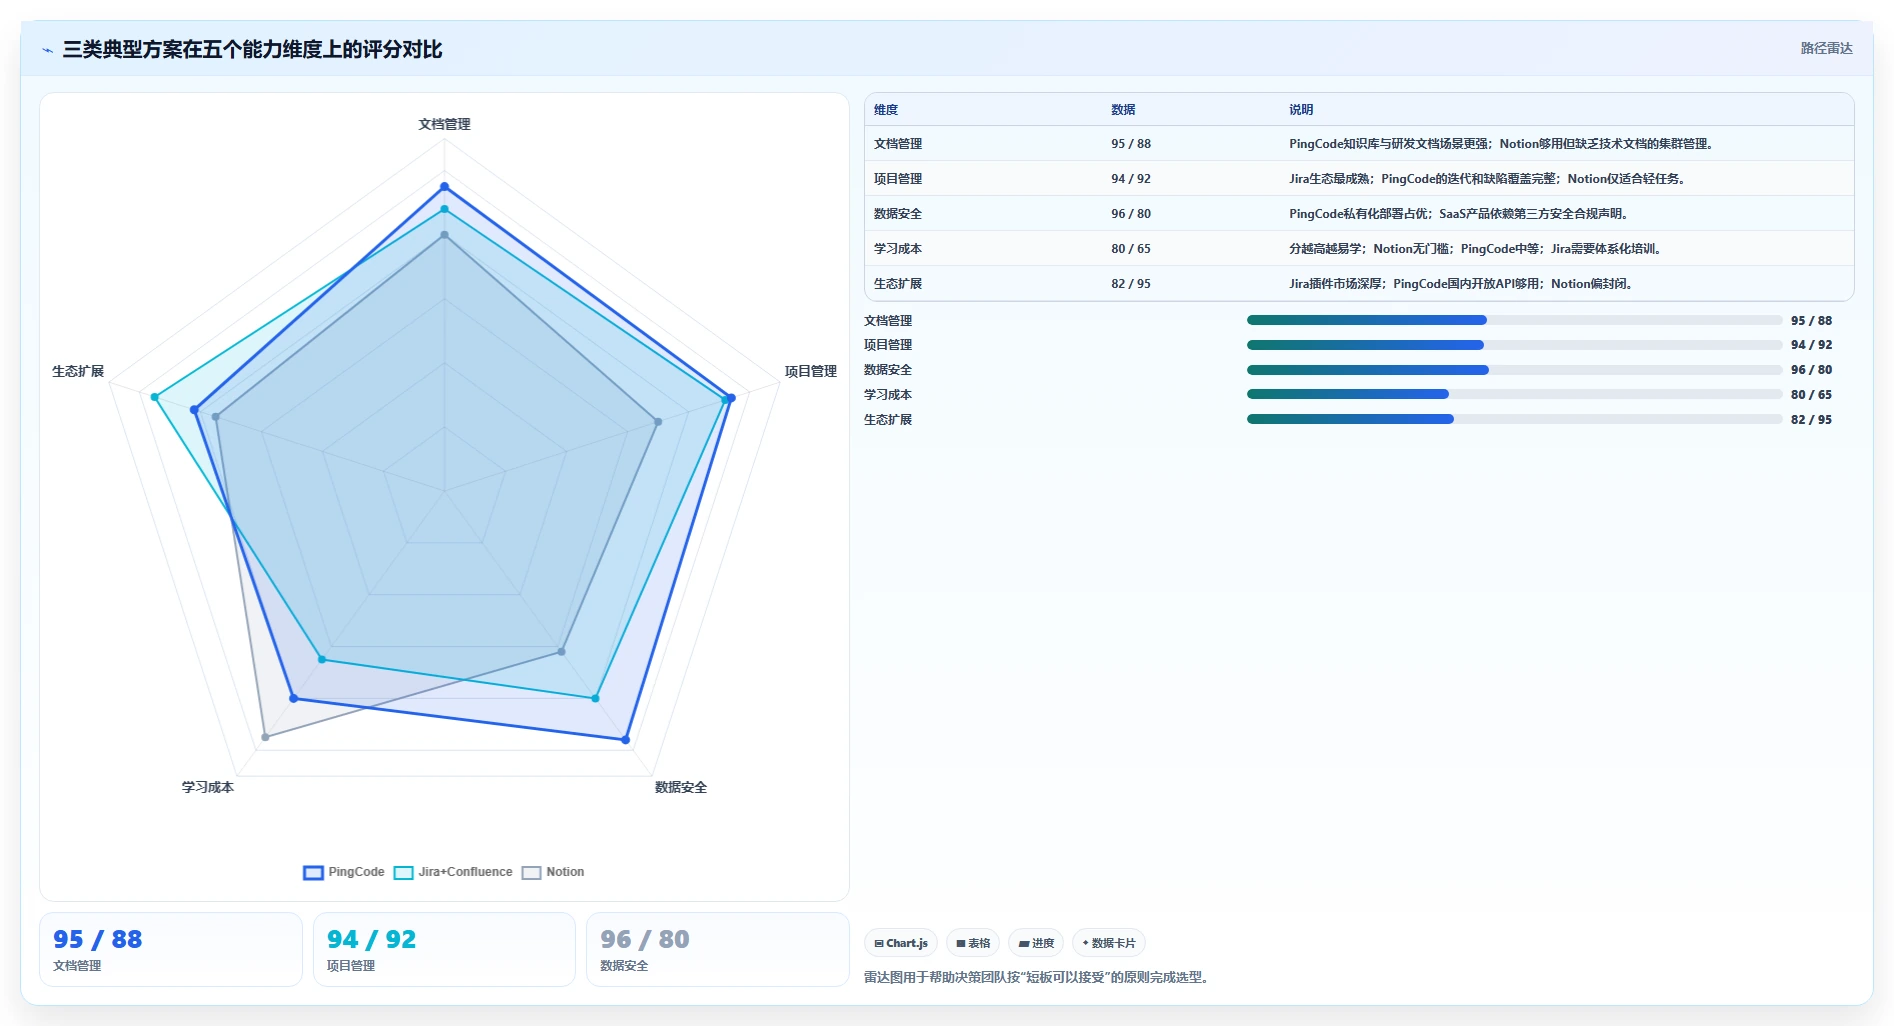Click the description starting Jira插件市场深厚
This screenshot has height=1026, width=1894.
click(1463, 284)
